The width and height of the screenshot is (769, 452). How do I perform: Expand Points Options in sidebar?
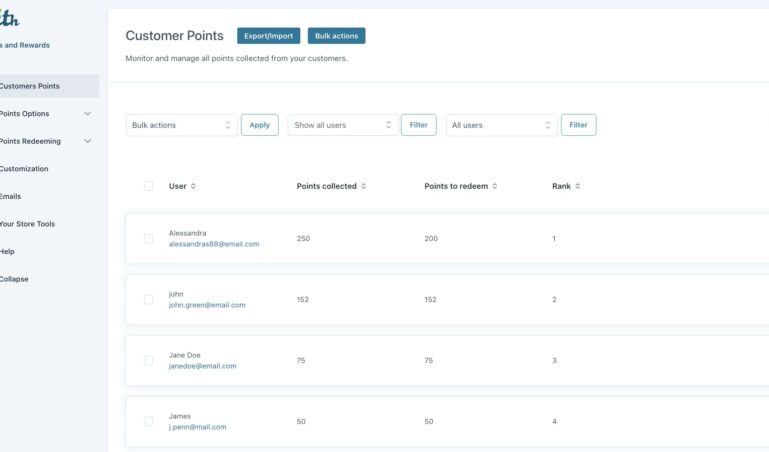(x=87, y=114)
